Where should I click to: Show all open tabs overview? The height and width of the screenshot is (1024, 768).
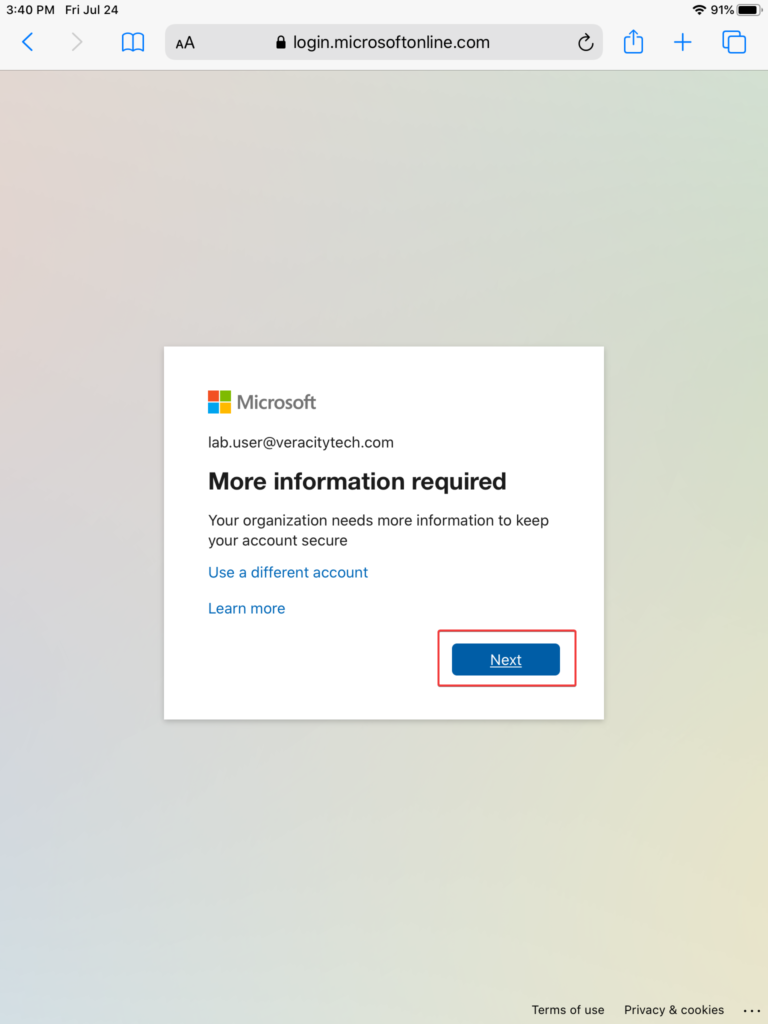[734, 42]
